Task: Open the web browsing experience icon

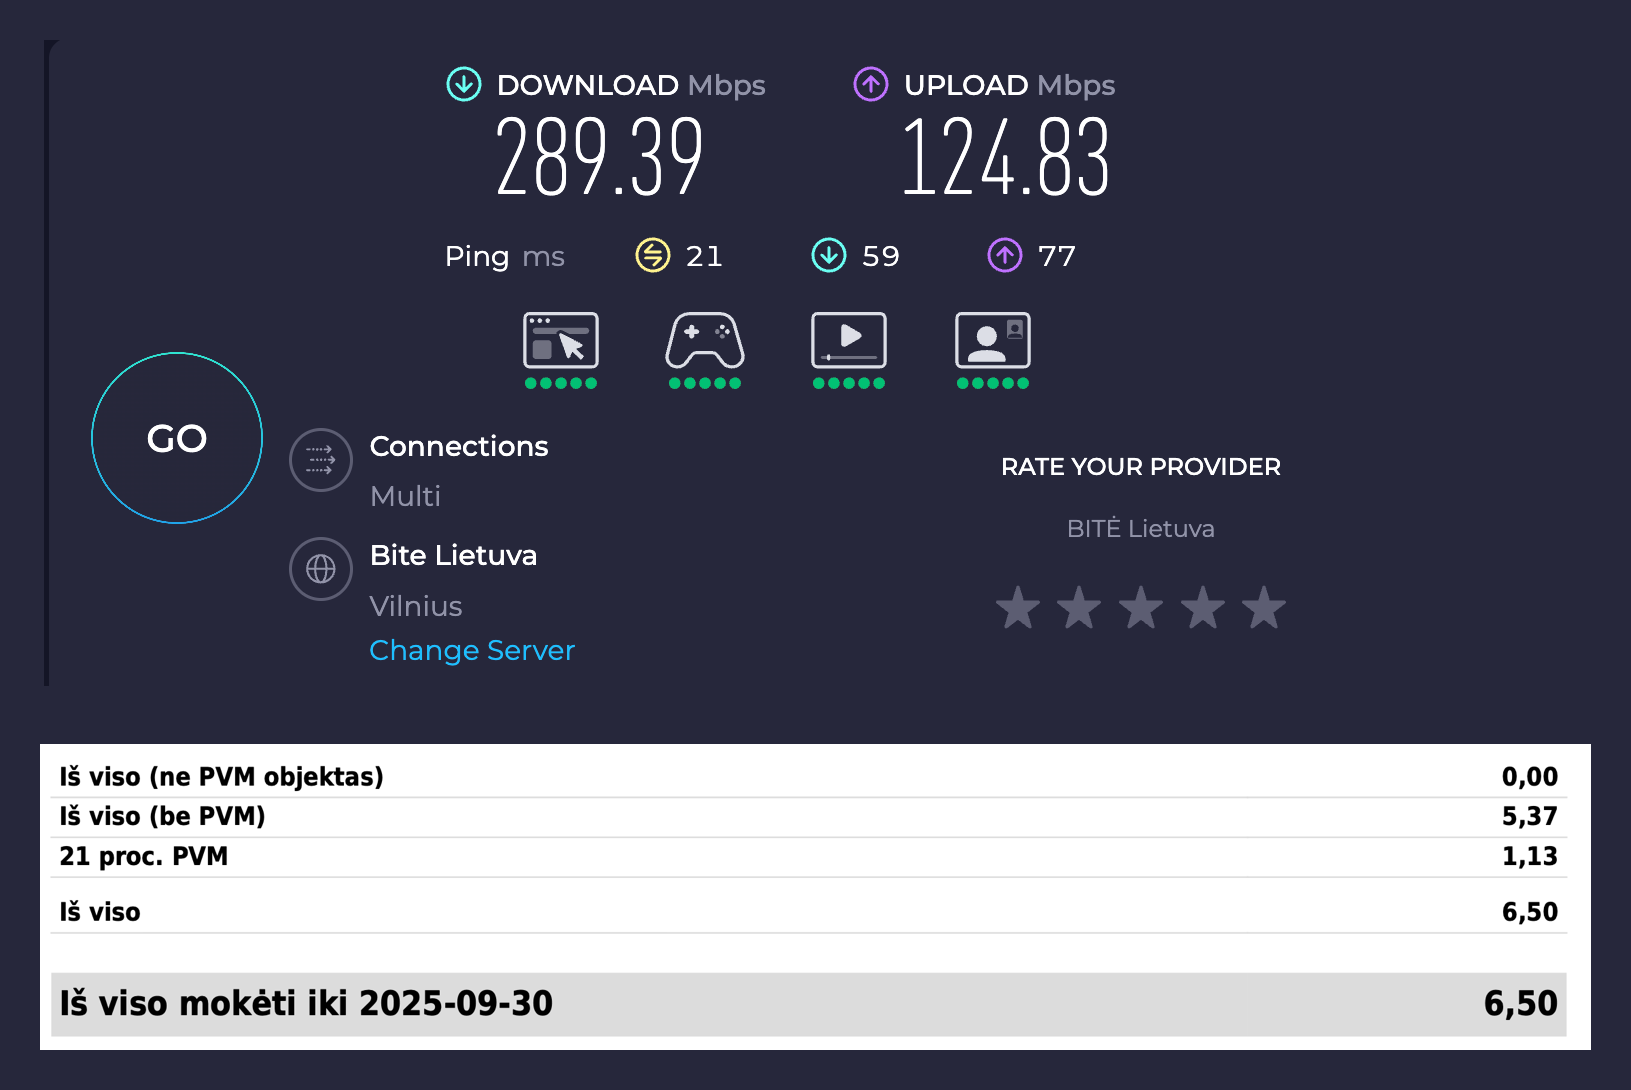Action: coord(561,341)
